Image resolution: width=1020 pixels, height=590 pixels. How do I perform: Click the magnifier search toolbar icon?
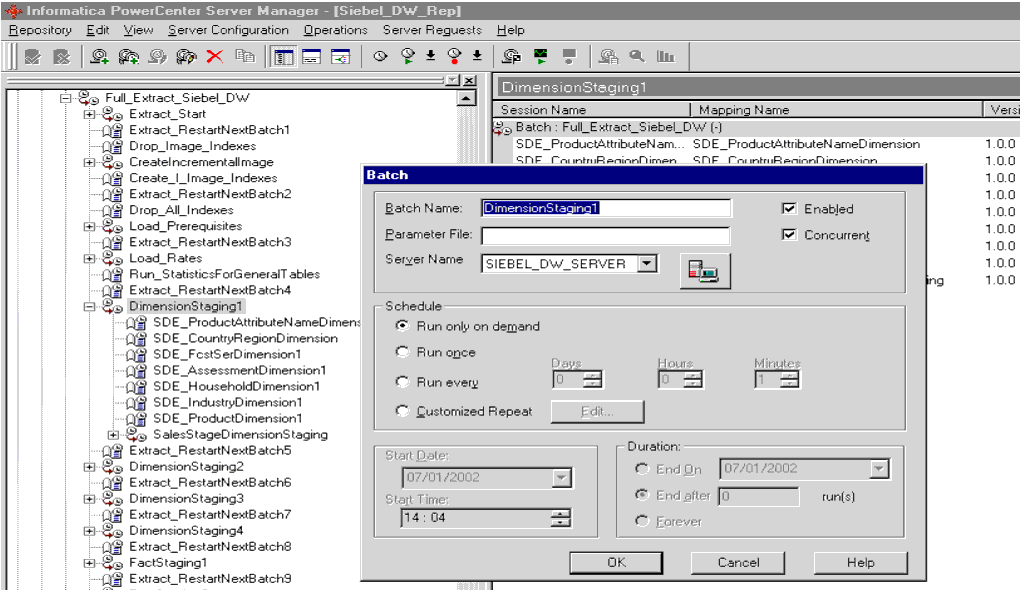637,57
